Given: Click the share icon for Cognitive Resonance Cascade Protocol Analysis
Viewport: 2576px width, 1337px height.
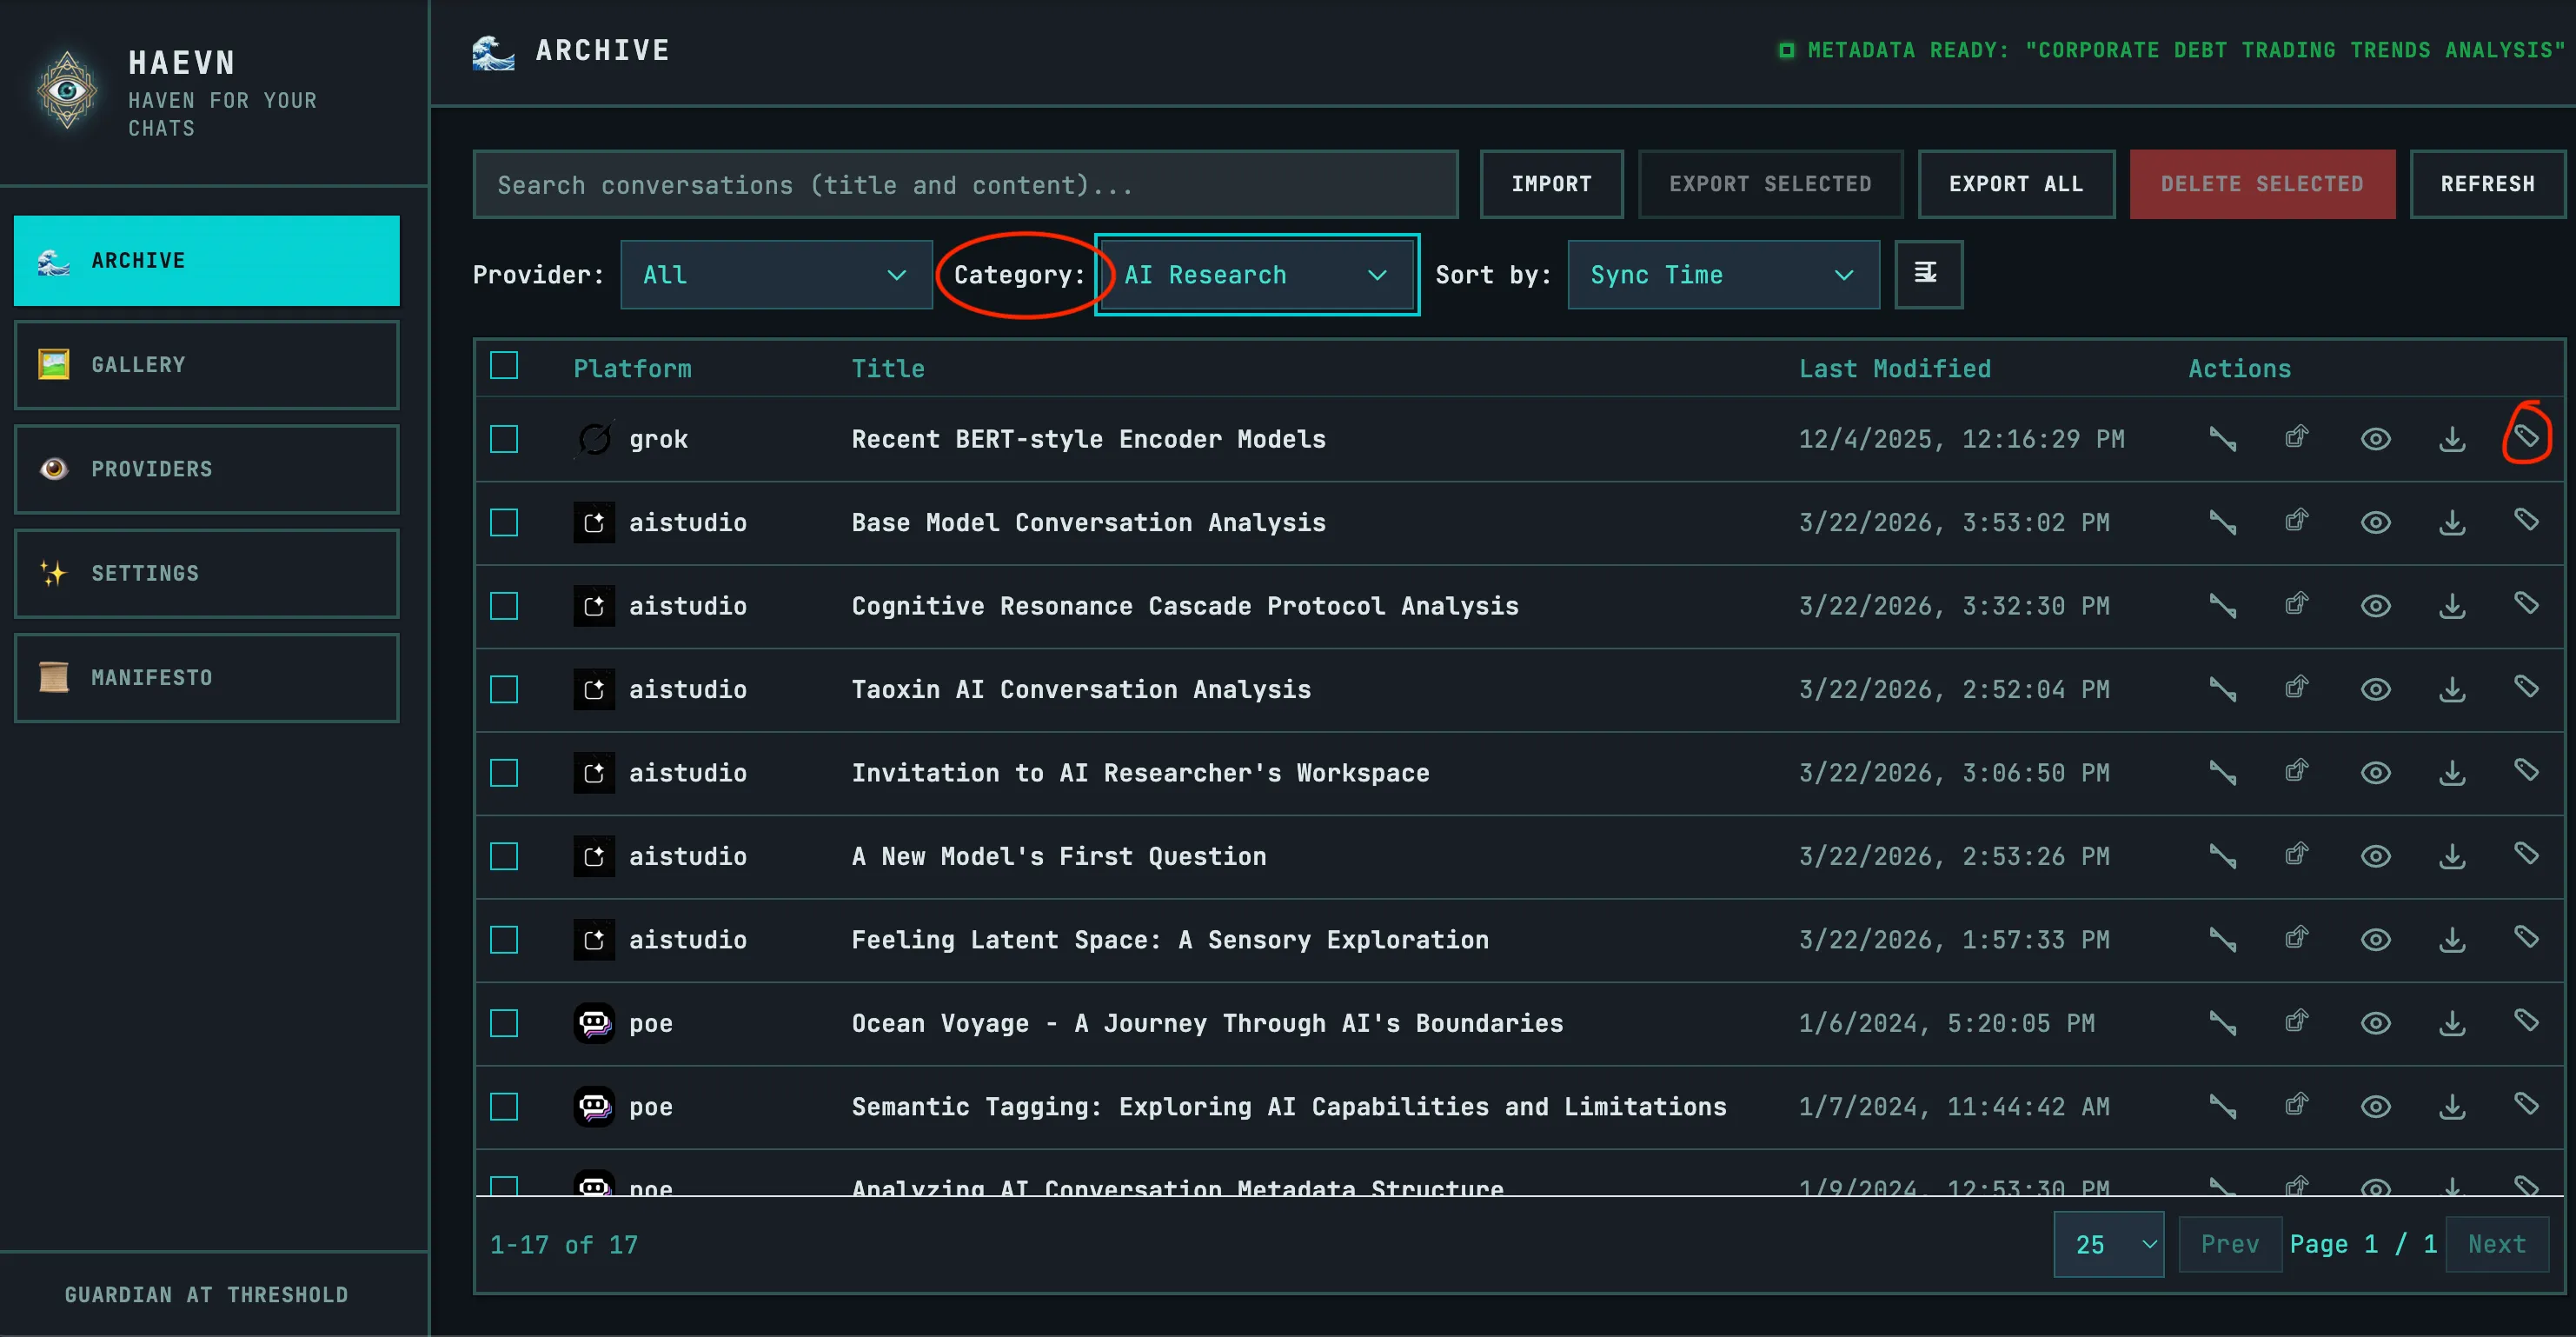Looking at the screenshot, I should pos(2297,604).
